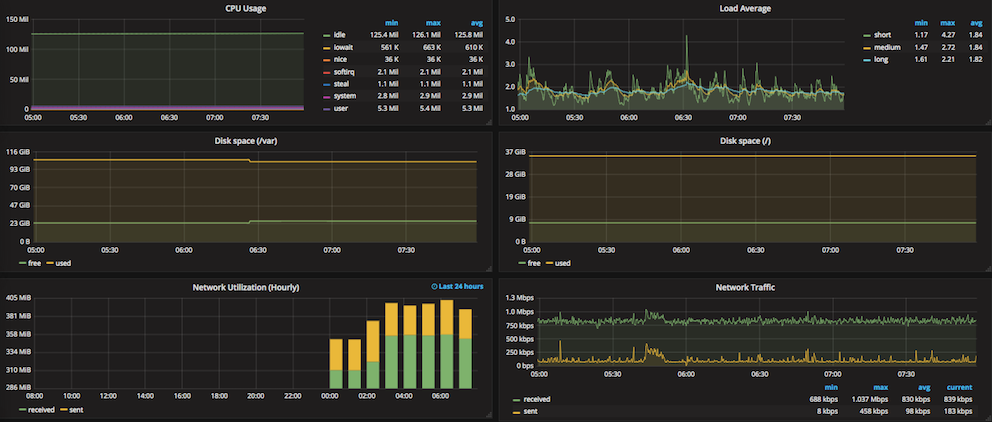Image resolution: width=992 pixels, height=422 pixels.
Task: Sort Network Traffic legend by current column
Action: coord(959,387)
